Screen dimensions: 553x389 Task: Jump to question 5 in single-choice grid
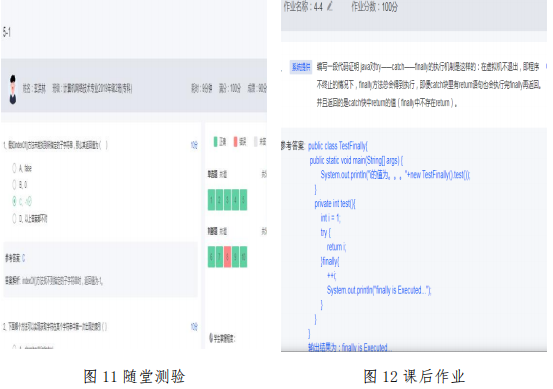coord(243,200)
